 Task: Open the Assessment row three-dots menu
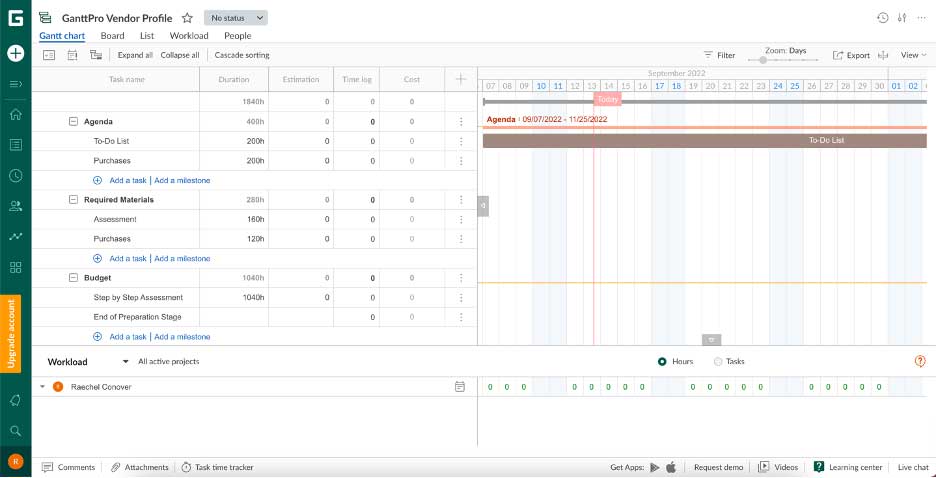tap(461, 220)
